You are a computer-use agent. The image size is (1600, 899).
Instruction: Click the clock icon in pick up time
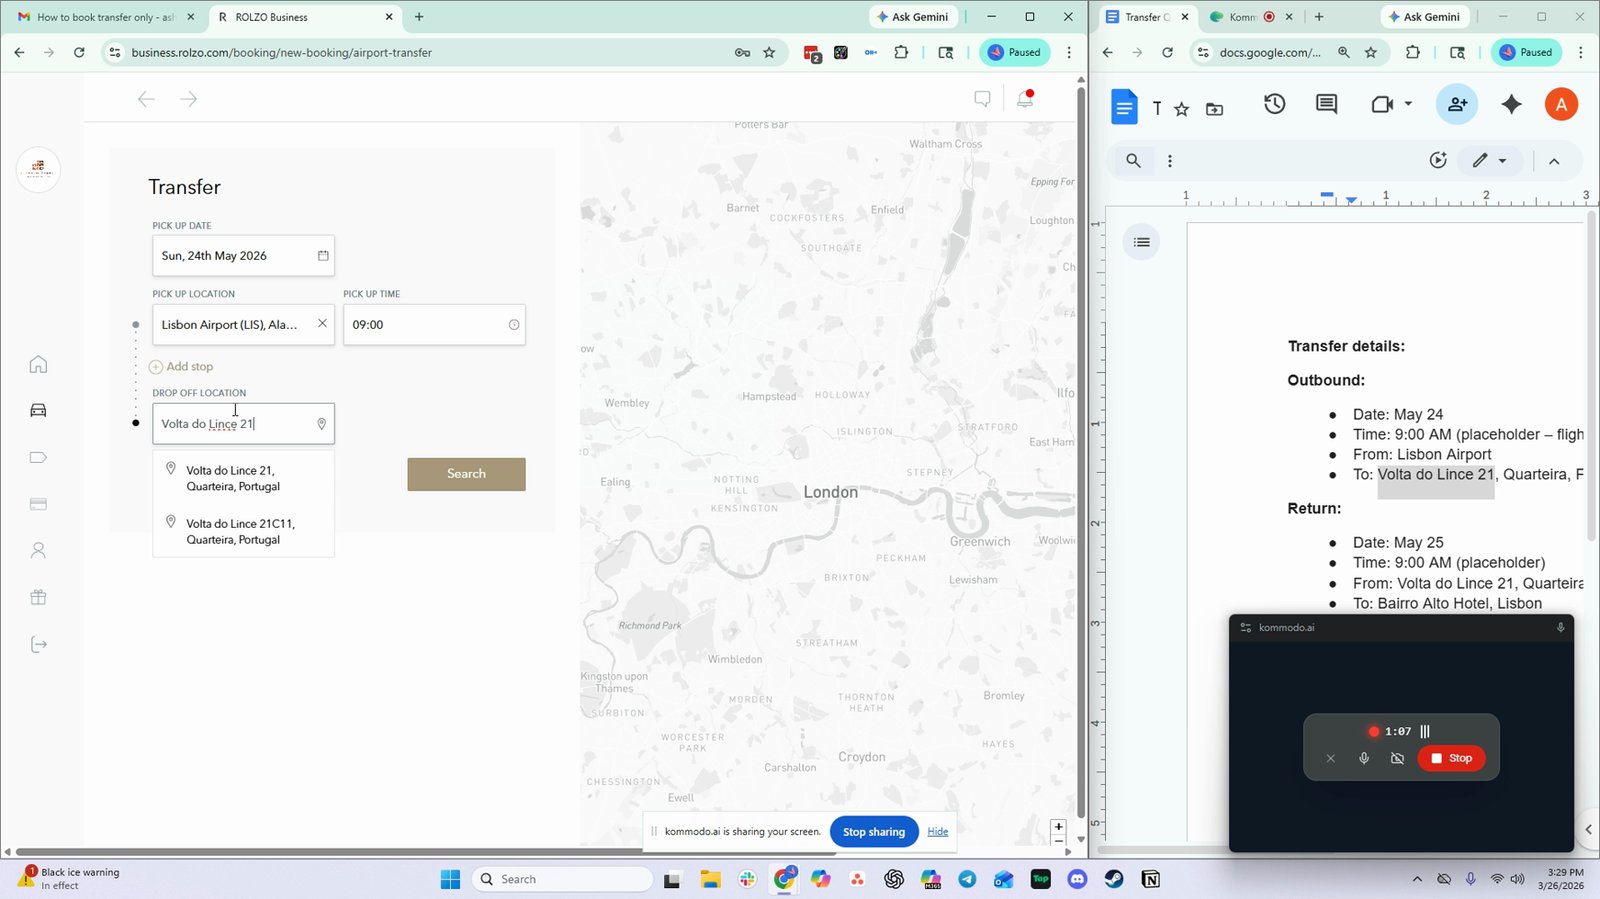pos(514,324)
